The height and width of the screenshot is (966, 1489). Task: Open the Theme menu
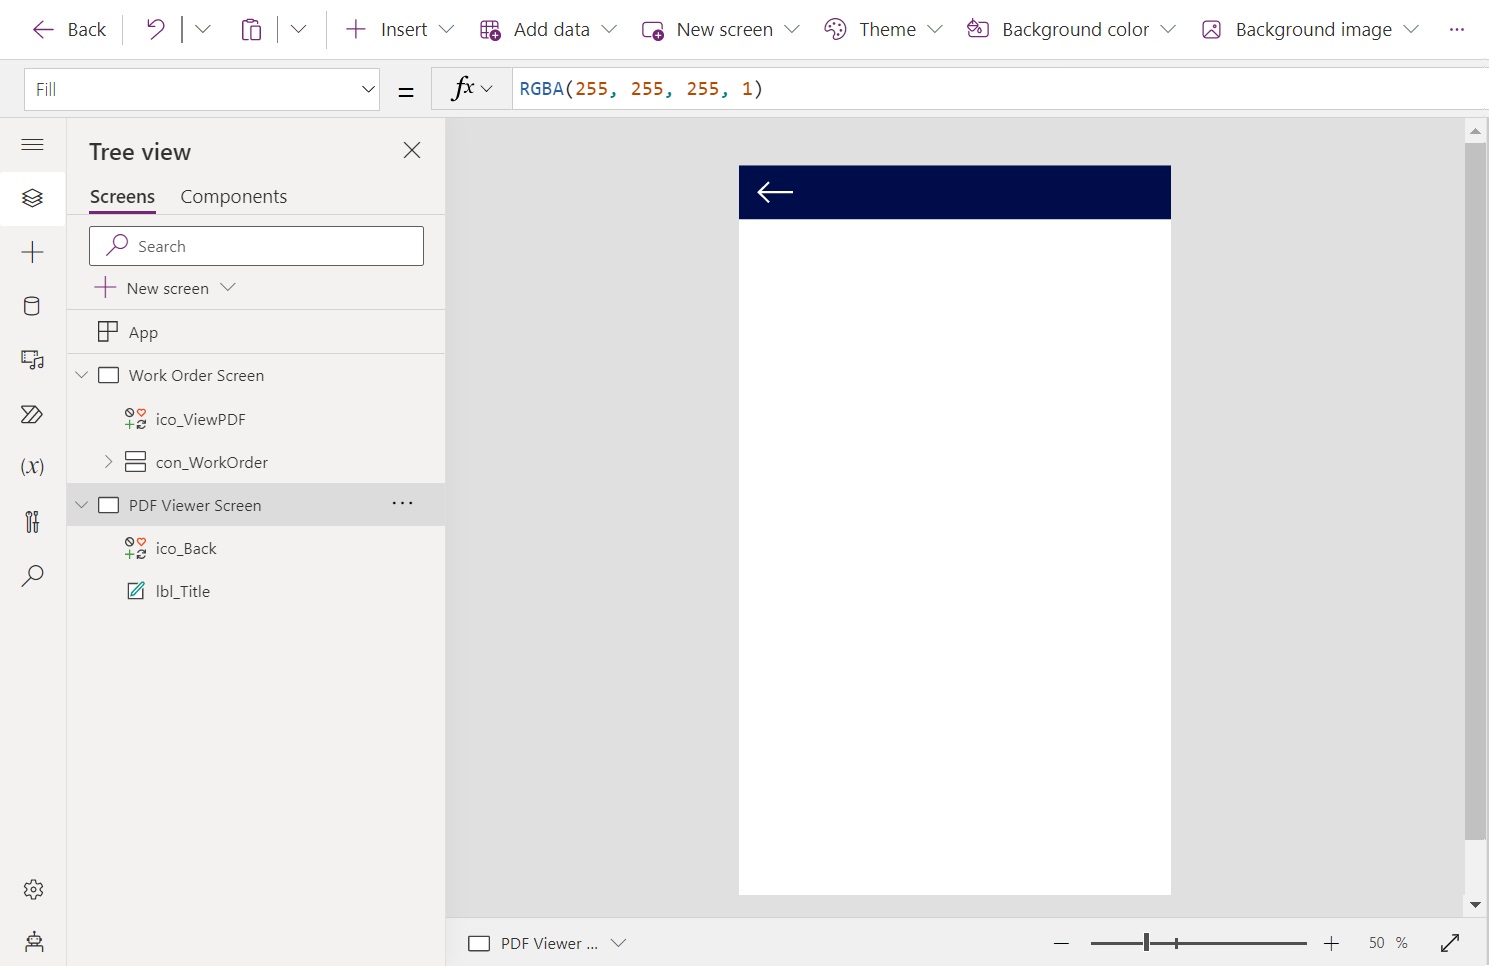pyautogui.click(x=883, y=29)
